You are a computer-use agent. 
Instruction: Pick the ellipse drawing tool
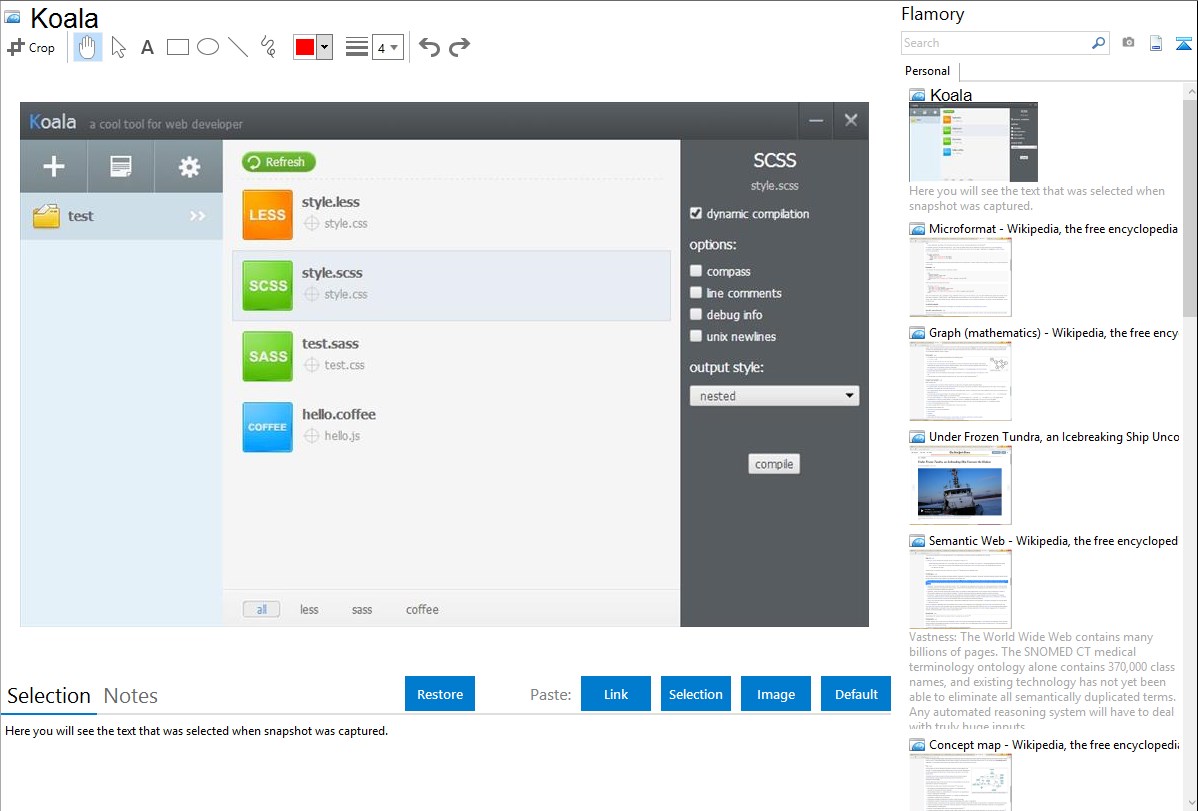click(x=208, y=47)
